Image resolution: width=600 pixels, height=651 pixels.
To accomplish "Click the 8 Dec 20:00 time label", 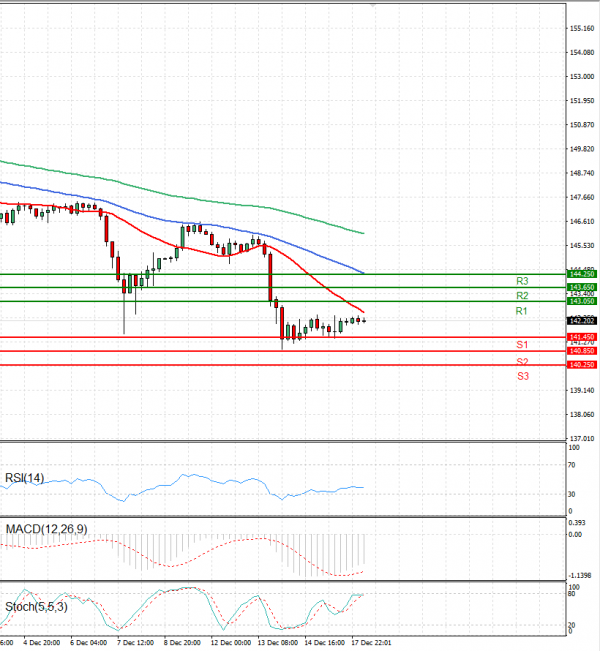I will [x=182, y=642].
